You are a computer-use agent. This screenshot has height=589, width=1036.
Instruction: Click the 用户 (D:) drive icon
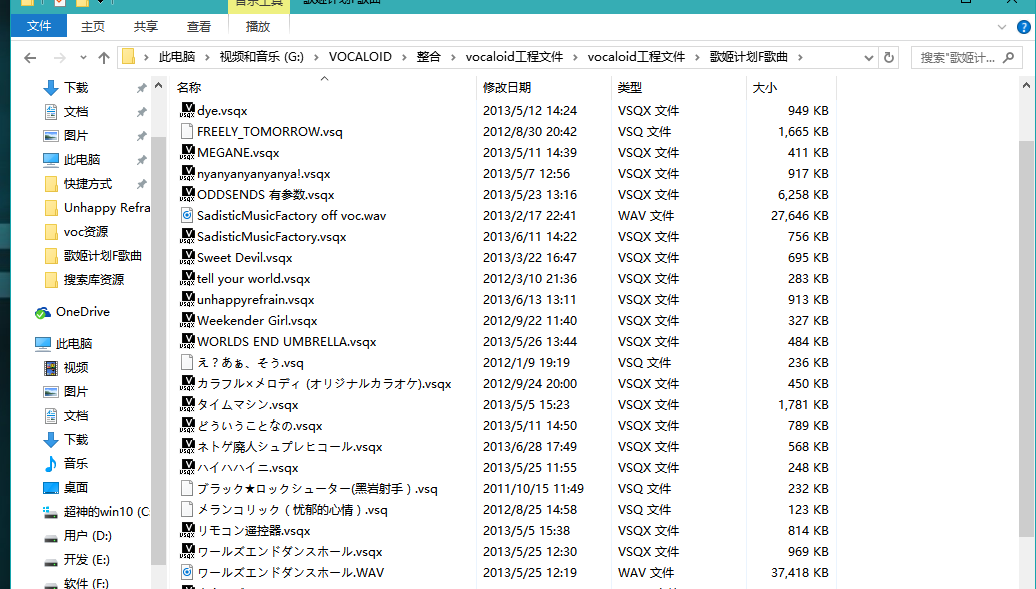(x=51, y=536)
